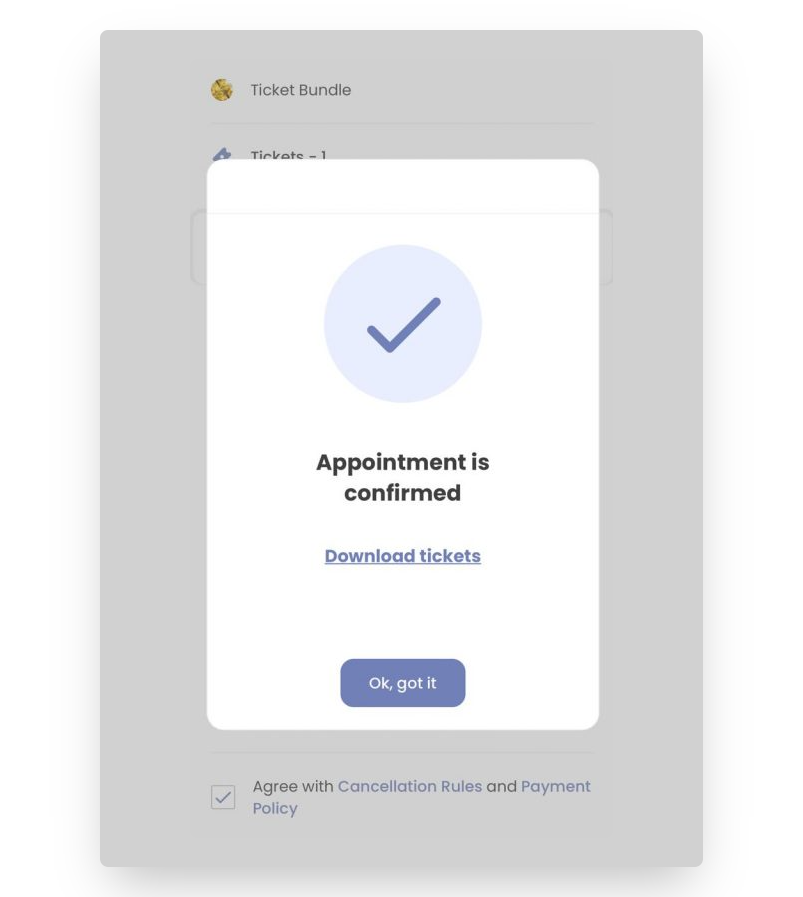Click the Ticket Bundle label text
Screen dimensions: 803x897
[301, 90]
